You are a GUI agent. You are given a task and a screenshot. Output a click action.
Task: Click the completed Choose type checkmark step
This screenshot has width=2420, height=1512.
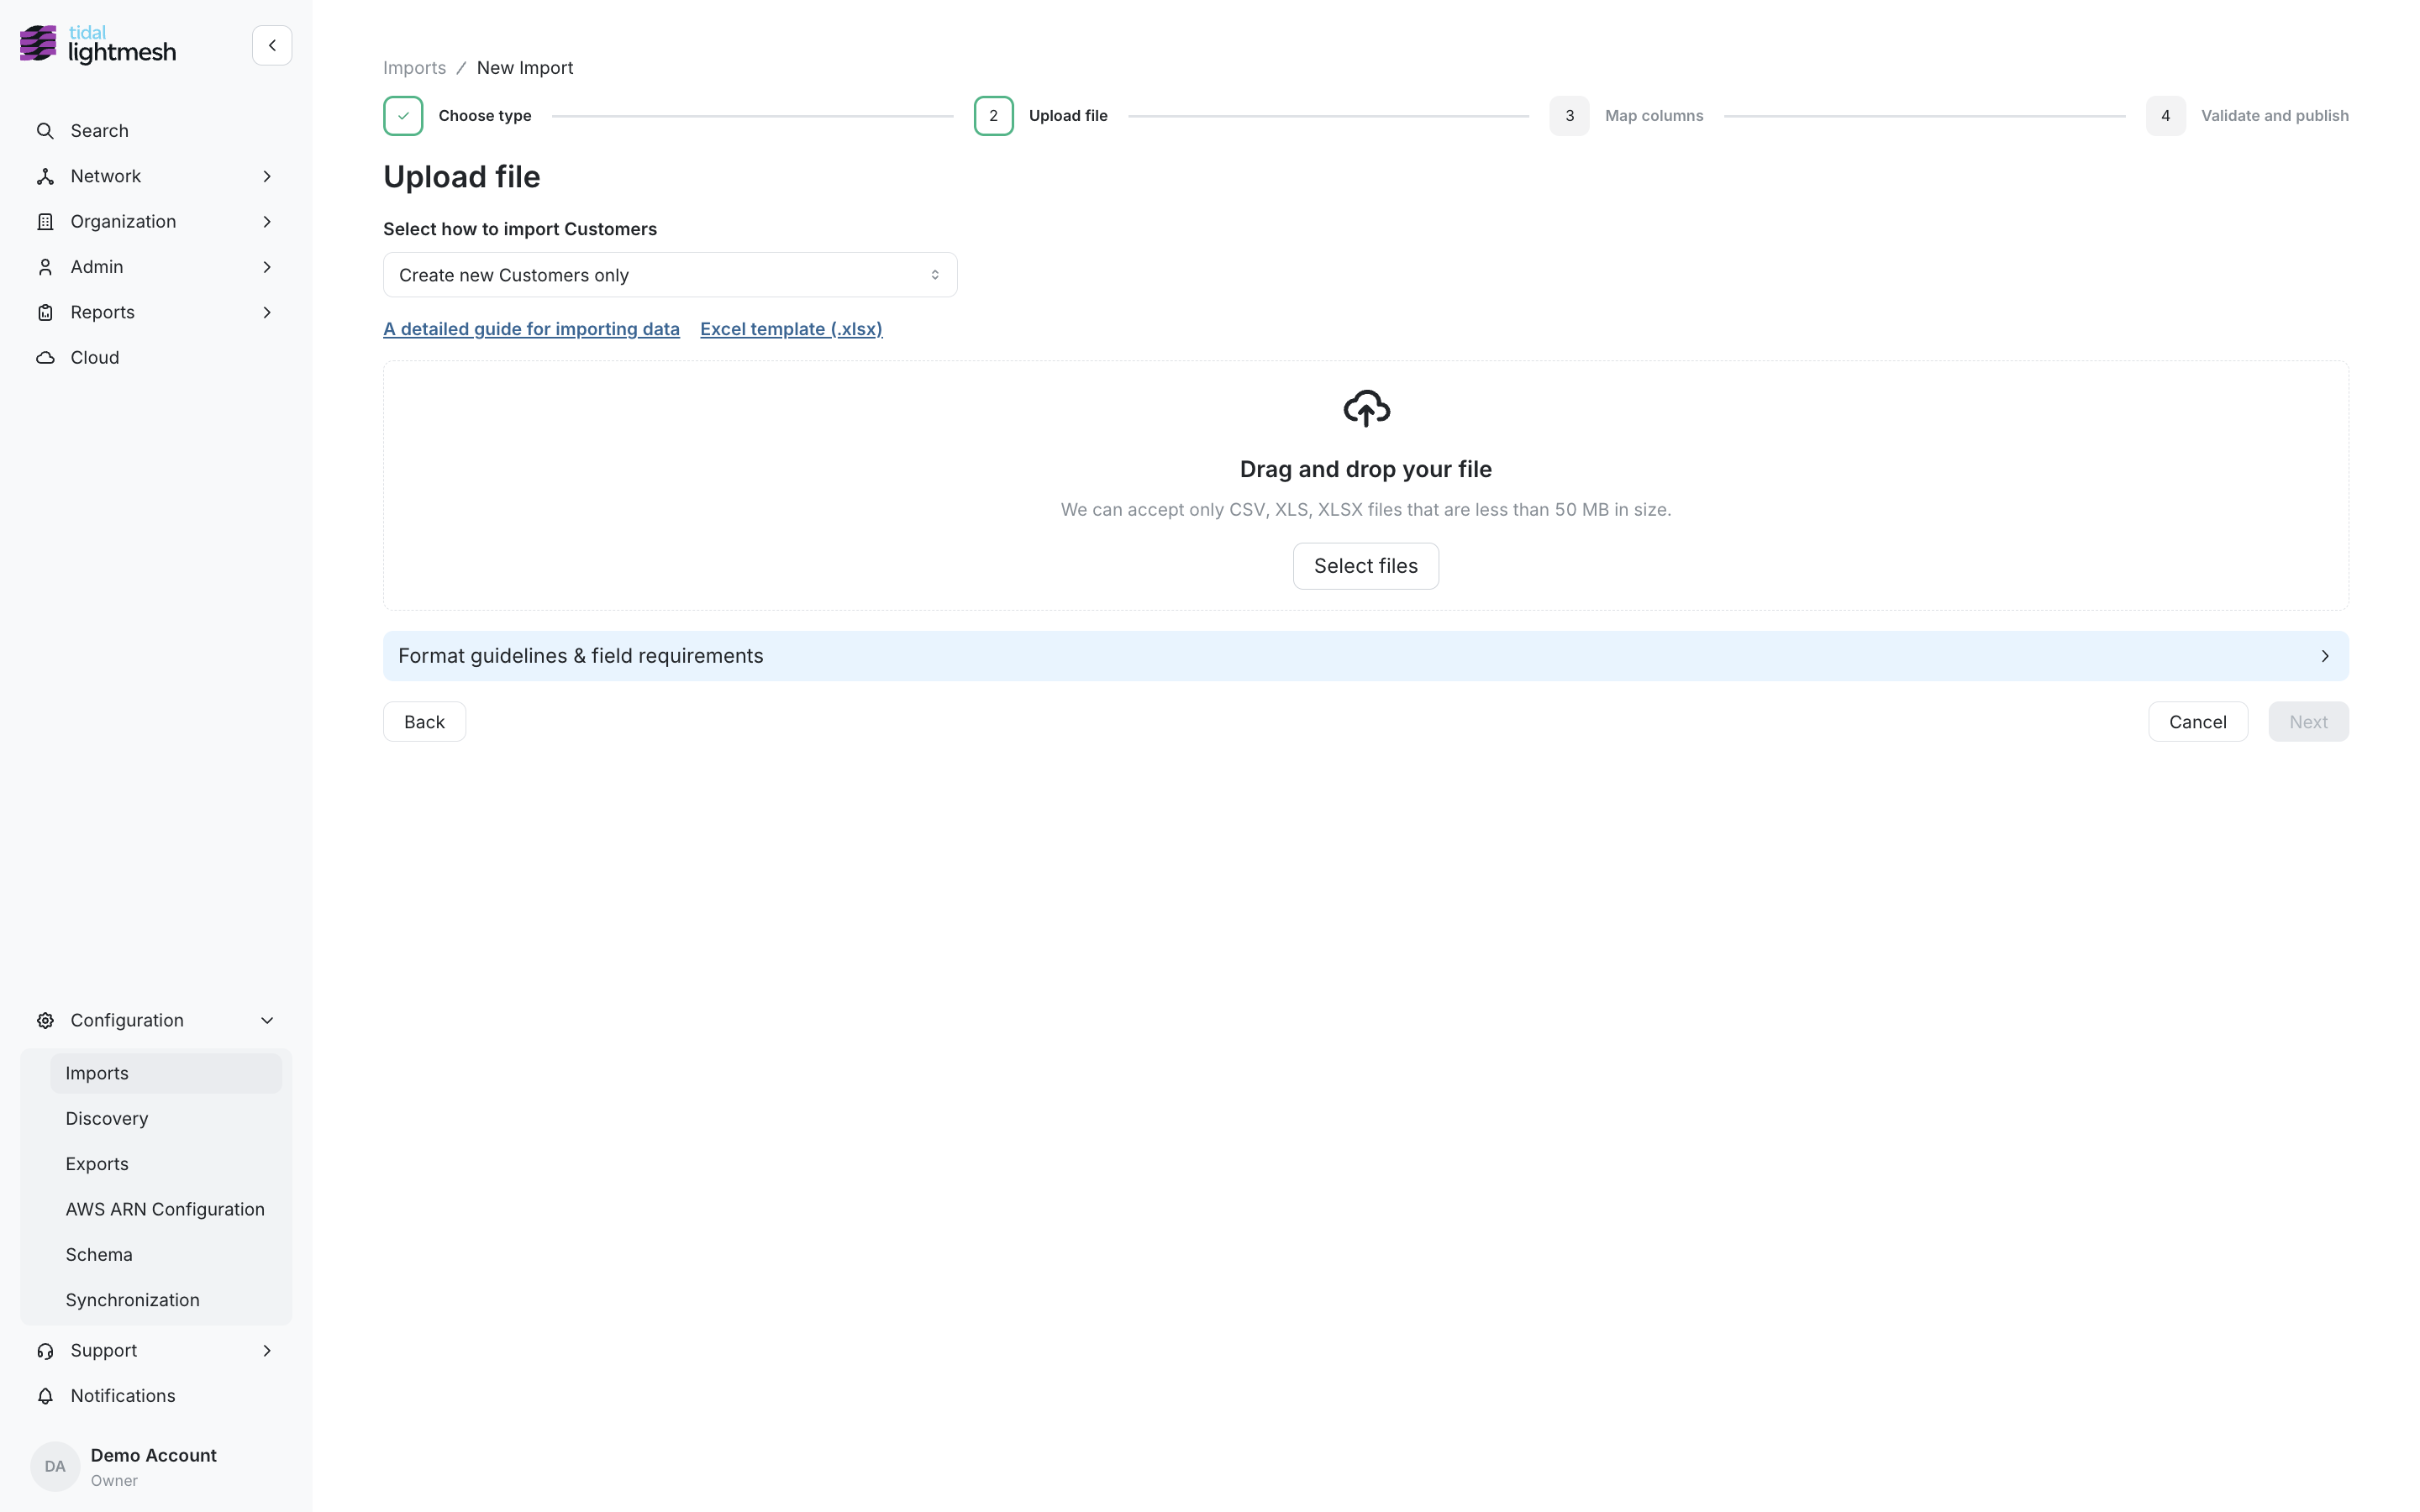[403, 116]
